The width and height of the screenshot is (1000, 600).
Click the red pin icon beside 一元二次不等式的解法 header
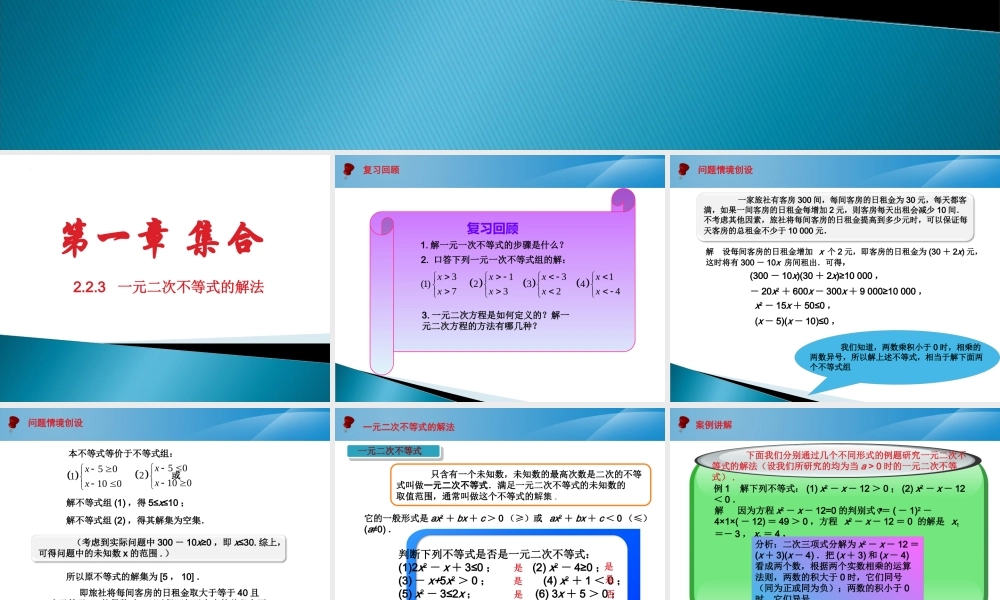click(x=349, y=423)
